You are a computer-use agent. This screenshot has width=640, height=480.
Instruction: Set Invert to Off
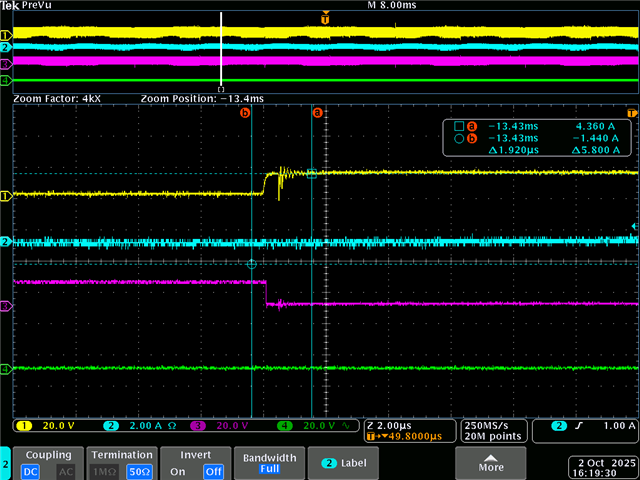click(x=213, y=472)
